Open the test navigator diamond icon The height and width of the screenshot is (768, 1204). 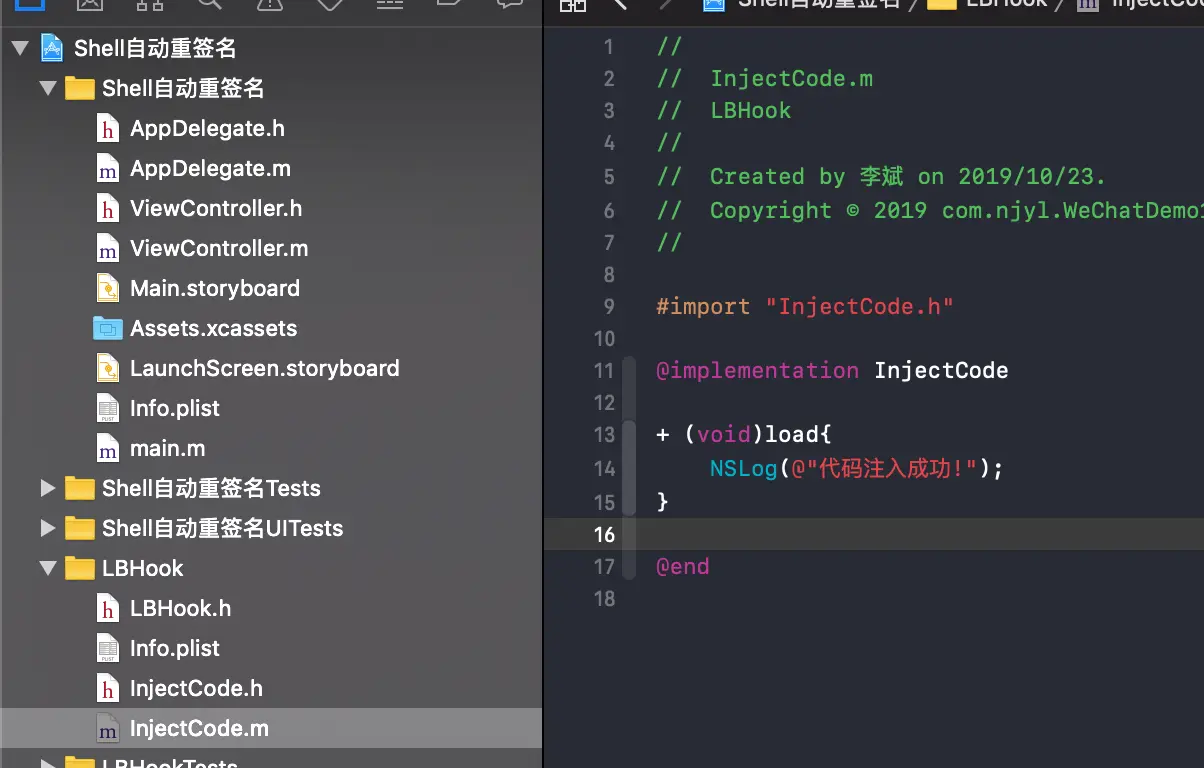329,3
